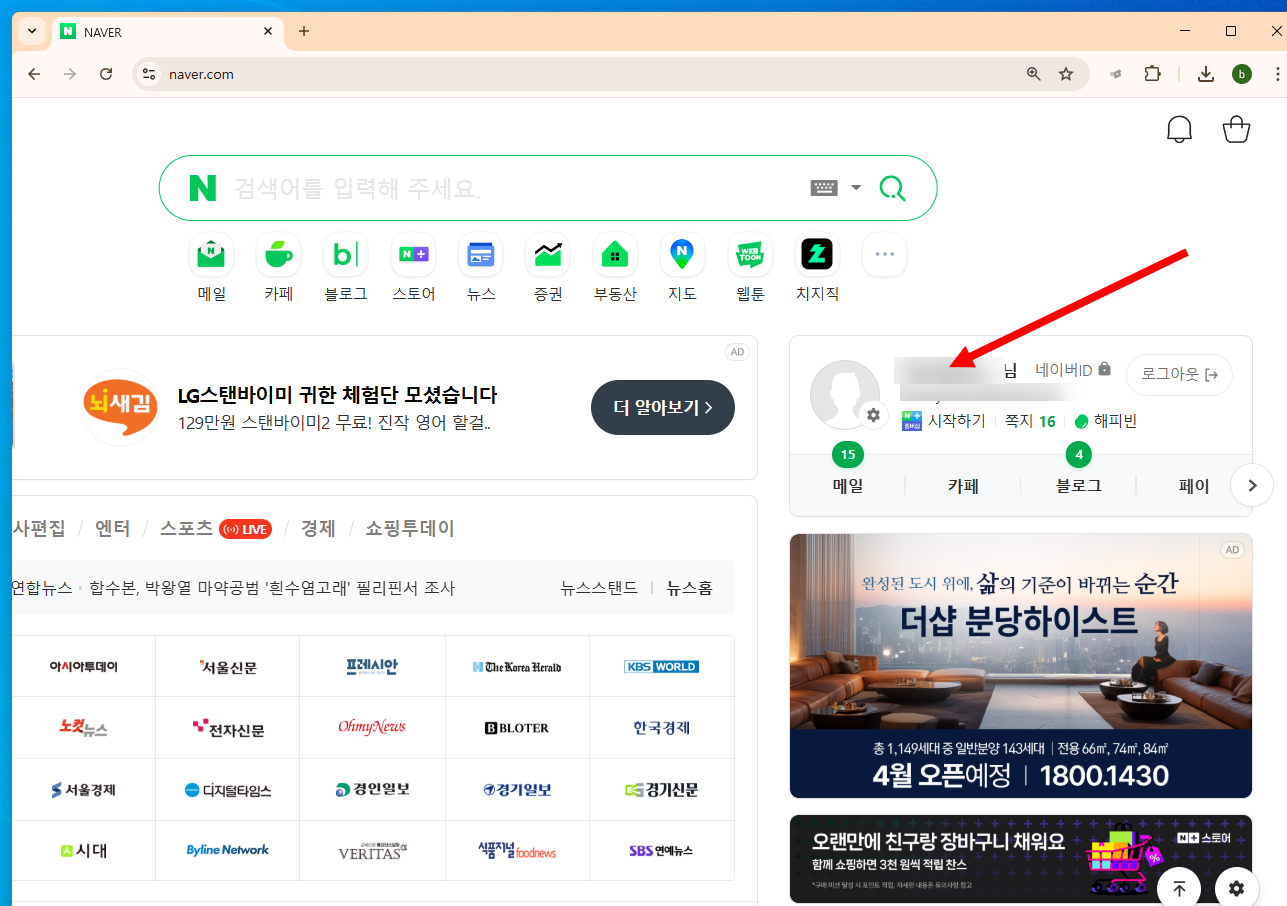Open the SBS 연예뉴스 press logo
Screen dimensions: 1287x906
pos(662,850)
